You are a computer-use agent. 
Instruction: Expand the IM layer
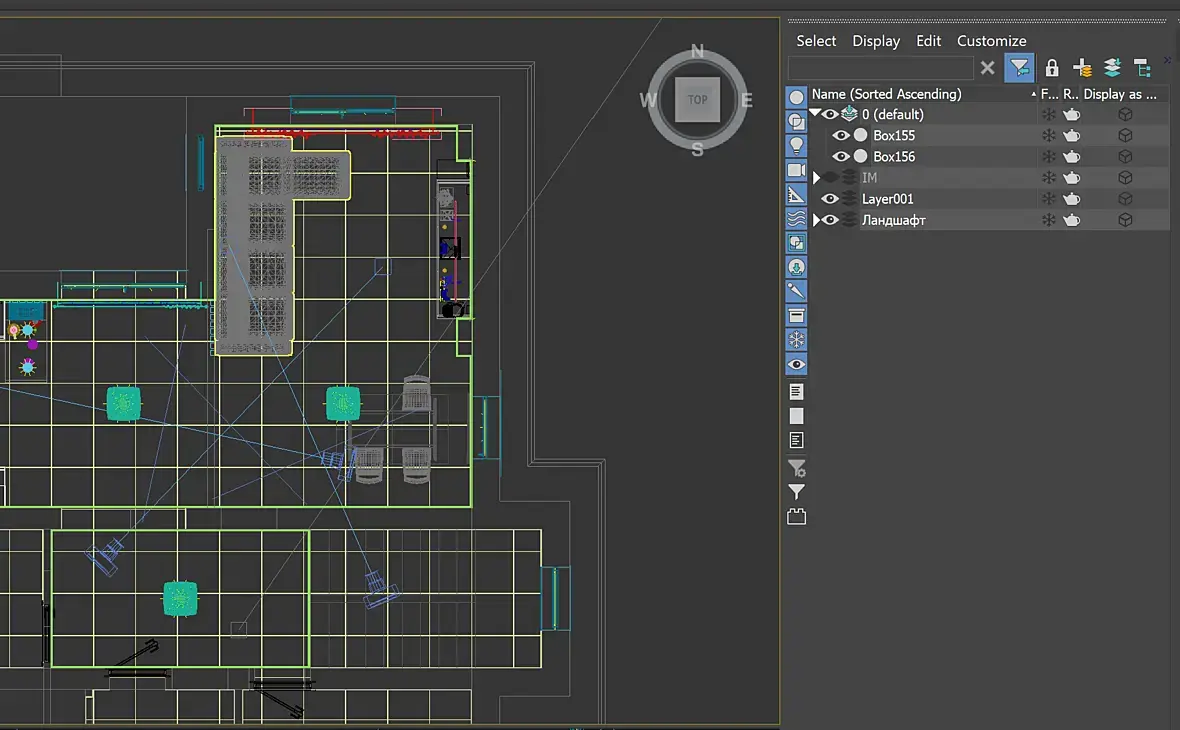tap(817, 178)
